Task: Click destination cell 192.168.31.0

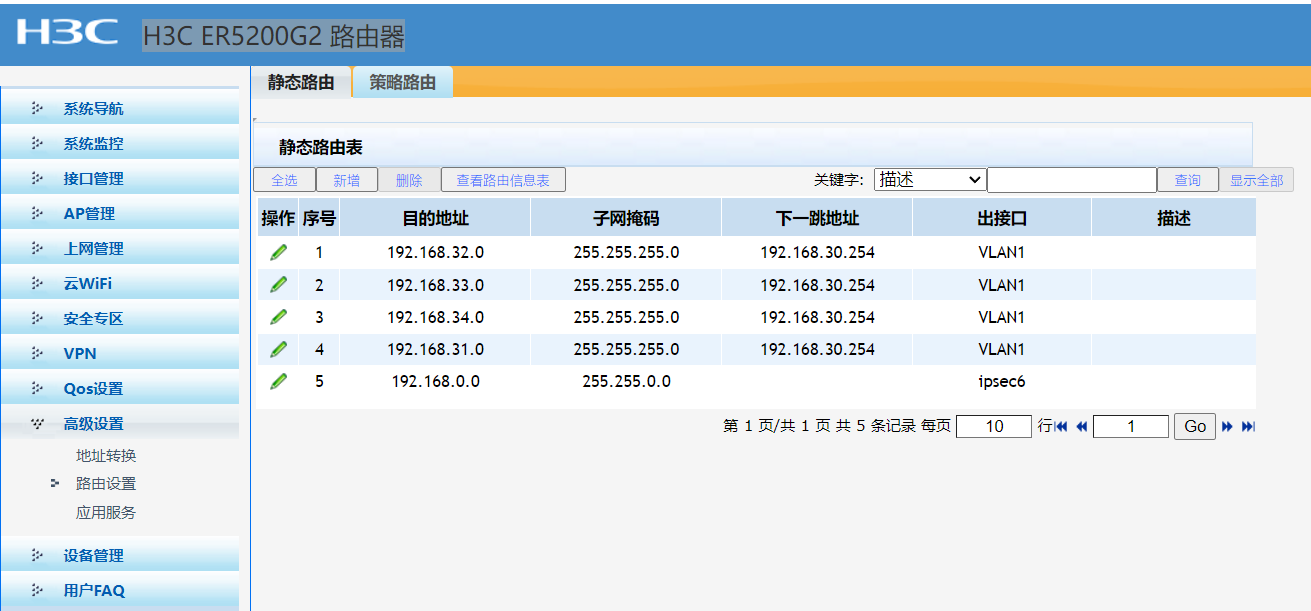Action: click(x=435, y=349)
